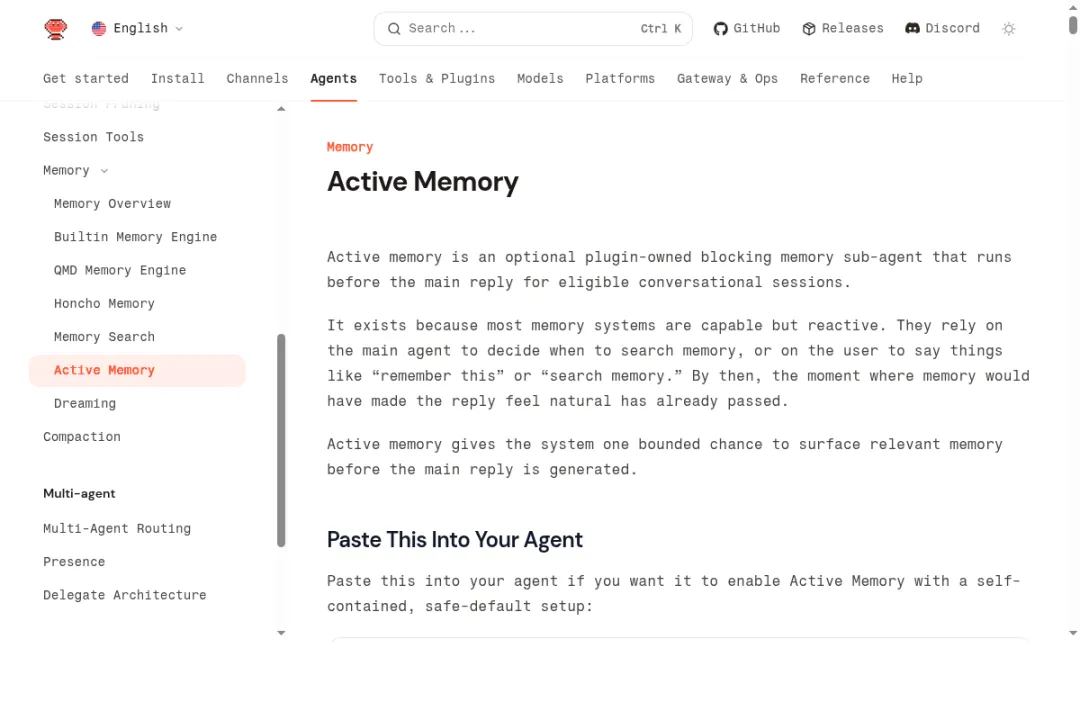This screenshot has width=1080, height=720.
Task: Click the sidebar vertical scrollbar thumb
Action: click(281, 440)
